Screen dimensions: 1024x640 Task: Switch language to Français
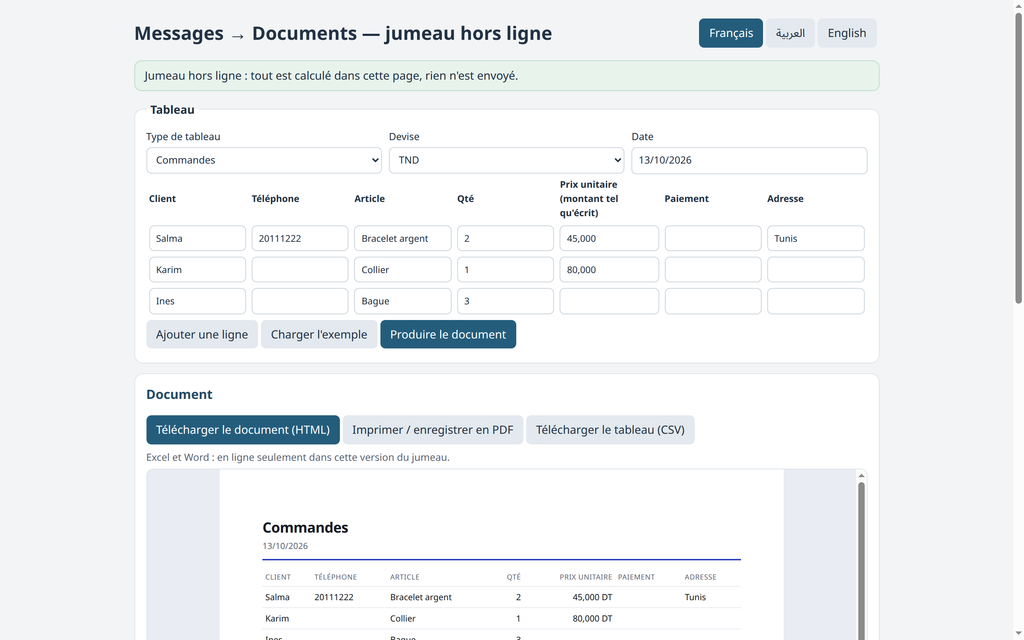point(730,33)
